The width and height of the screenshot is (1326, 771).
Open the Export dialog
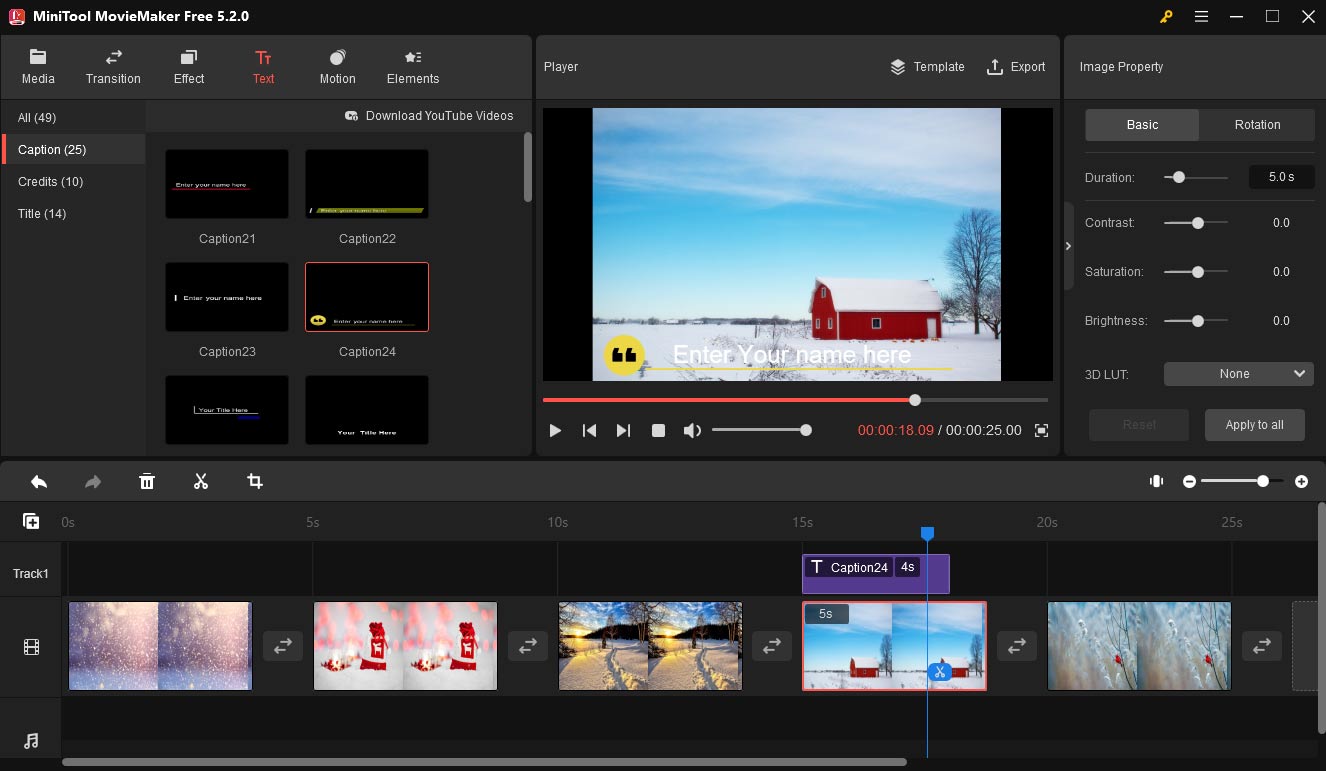coord(1016,67)
